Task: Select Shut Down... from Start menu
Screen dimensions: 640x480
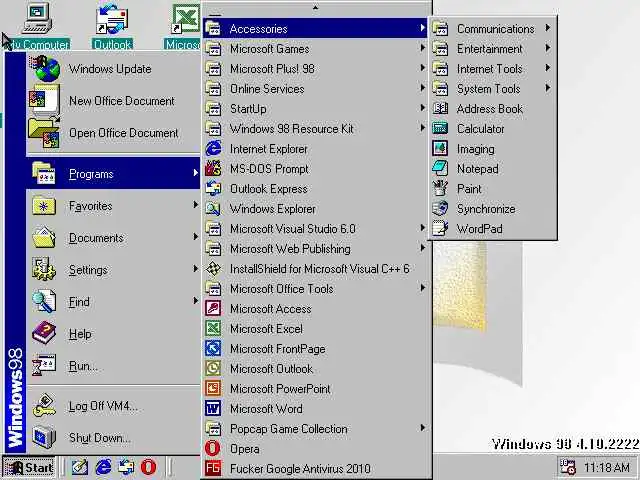Action: point(113,438)
